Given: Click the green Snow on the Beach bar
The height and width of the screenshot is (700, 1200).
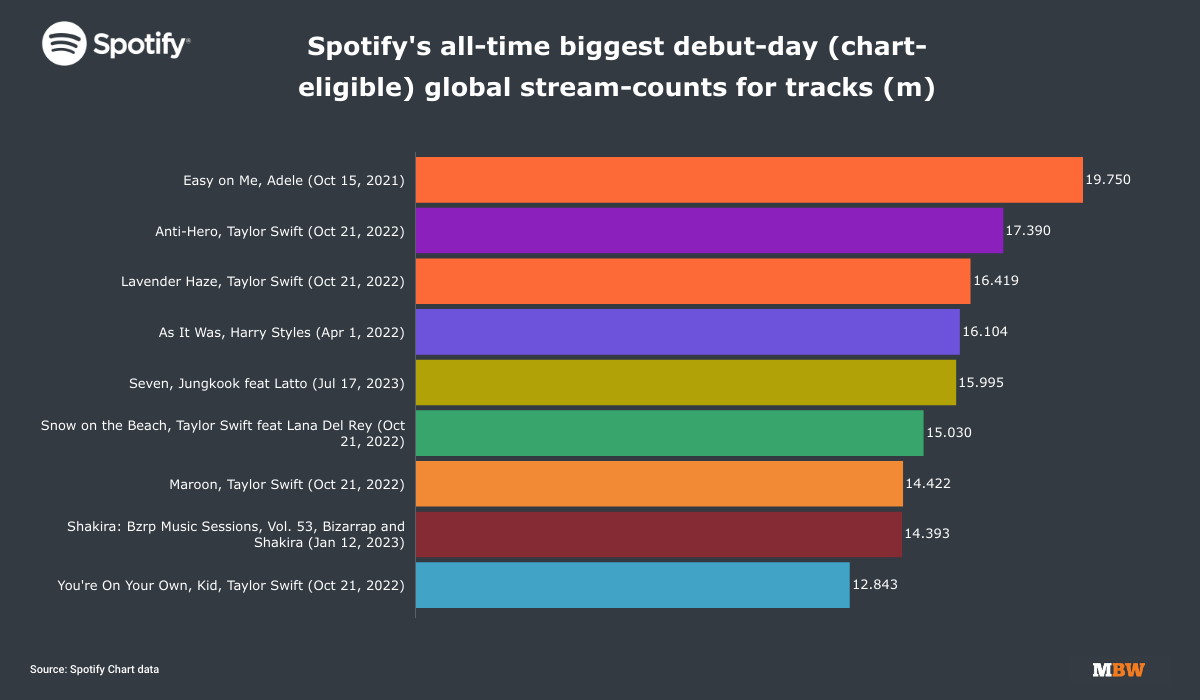Looking at the screenshot, I should [x=670, y=433].
